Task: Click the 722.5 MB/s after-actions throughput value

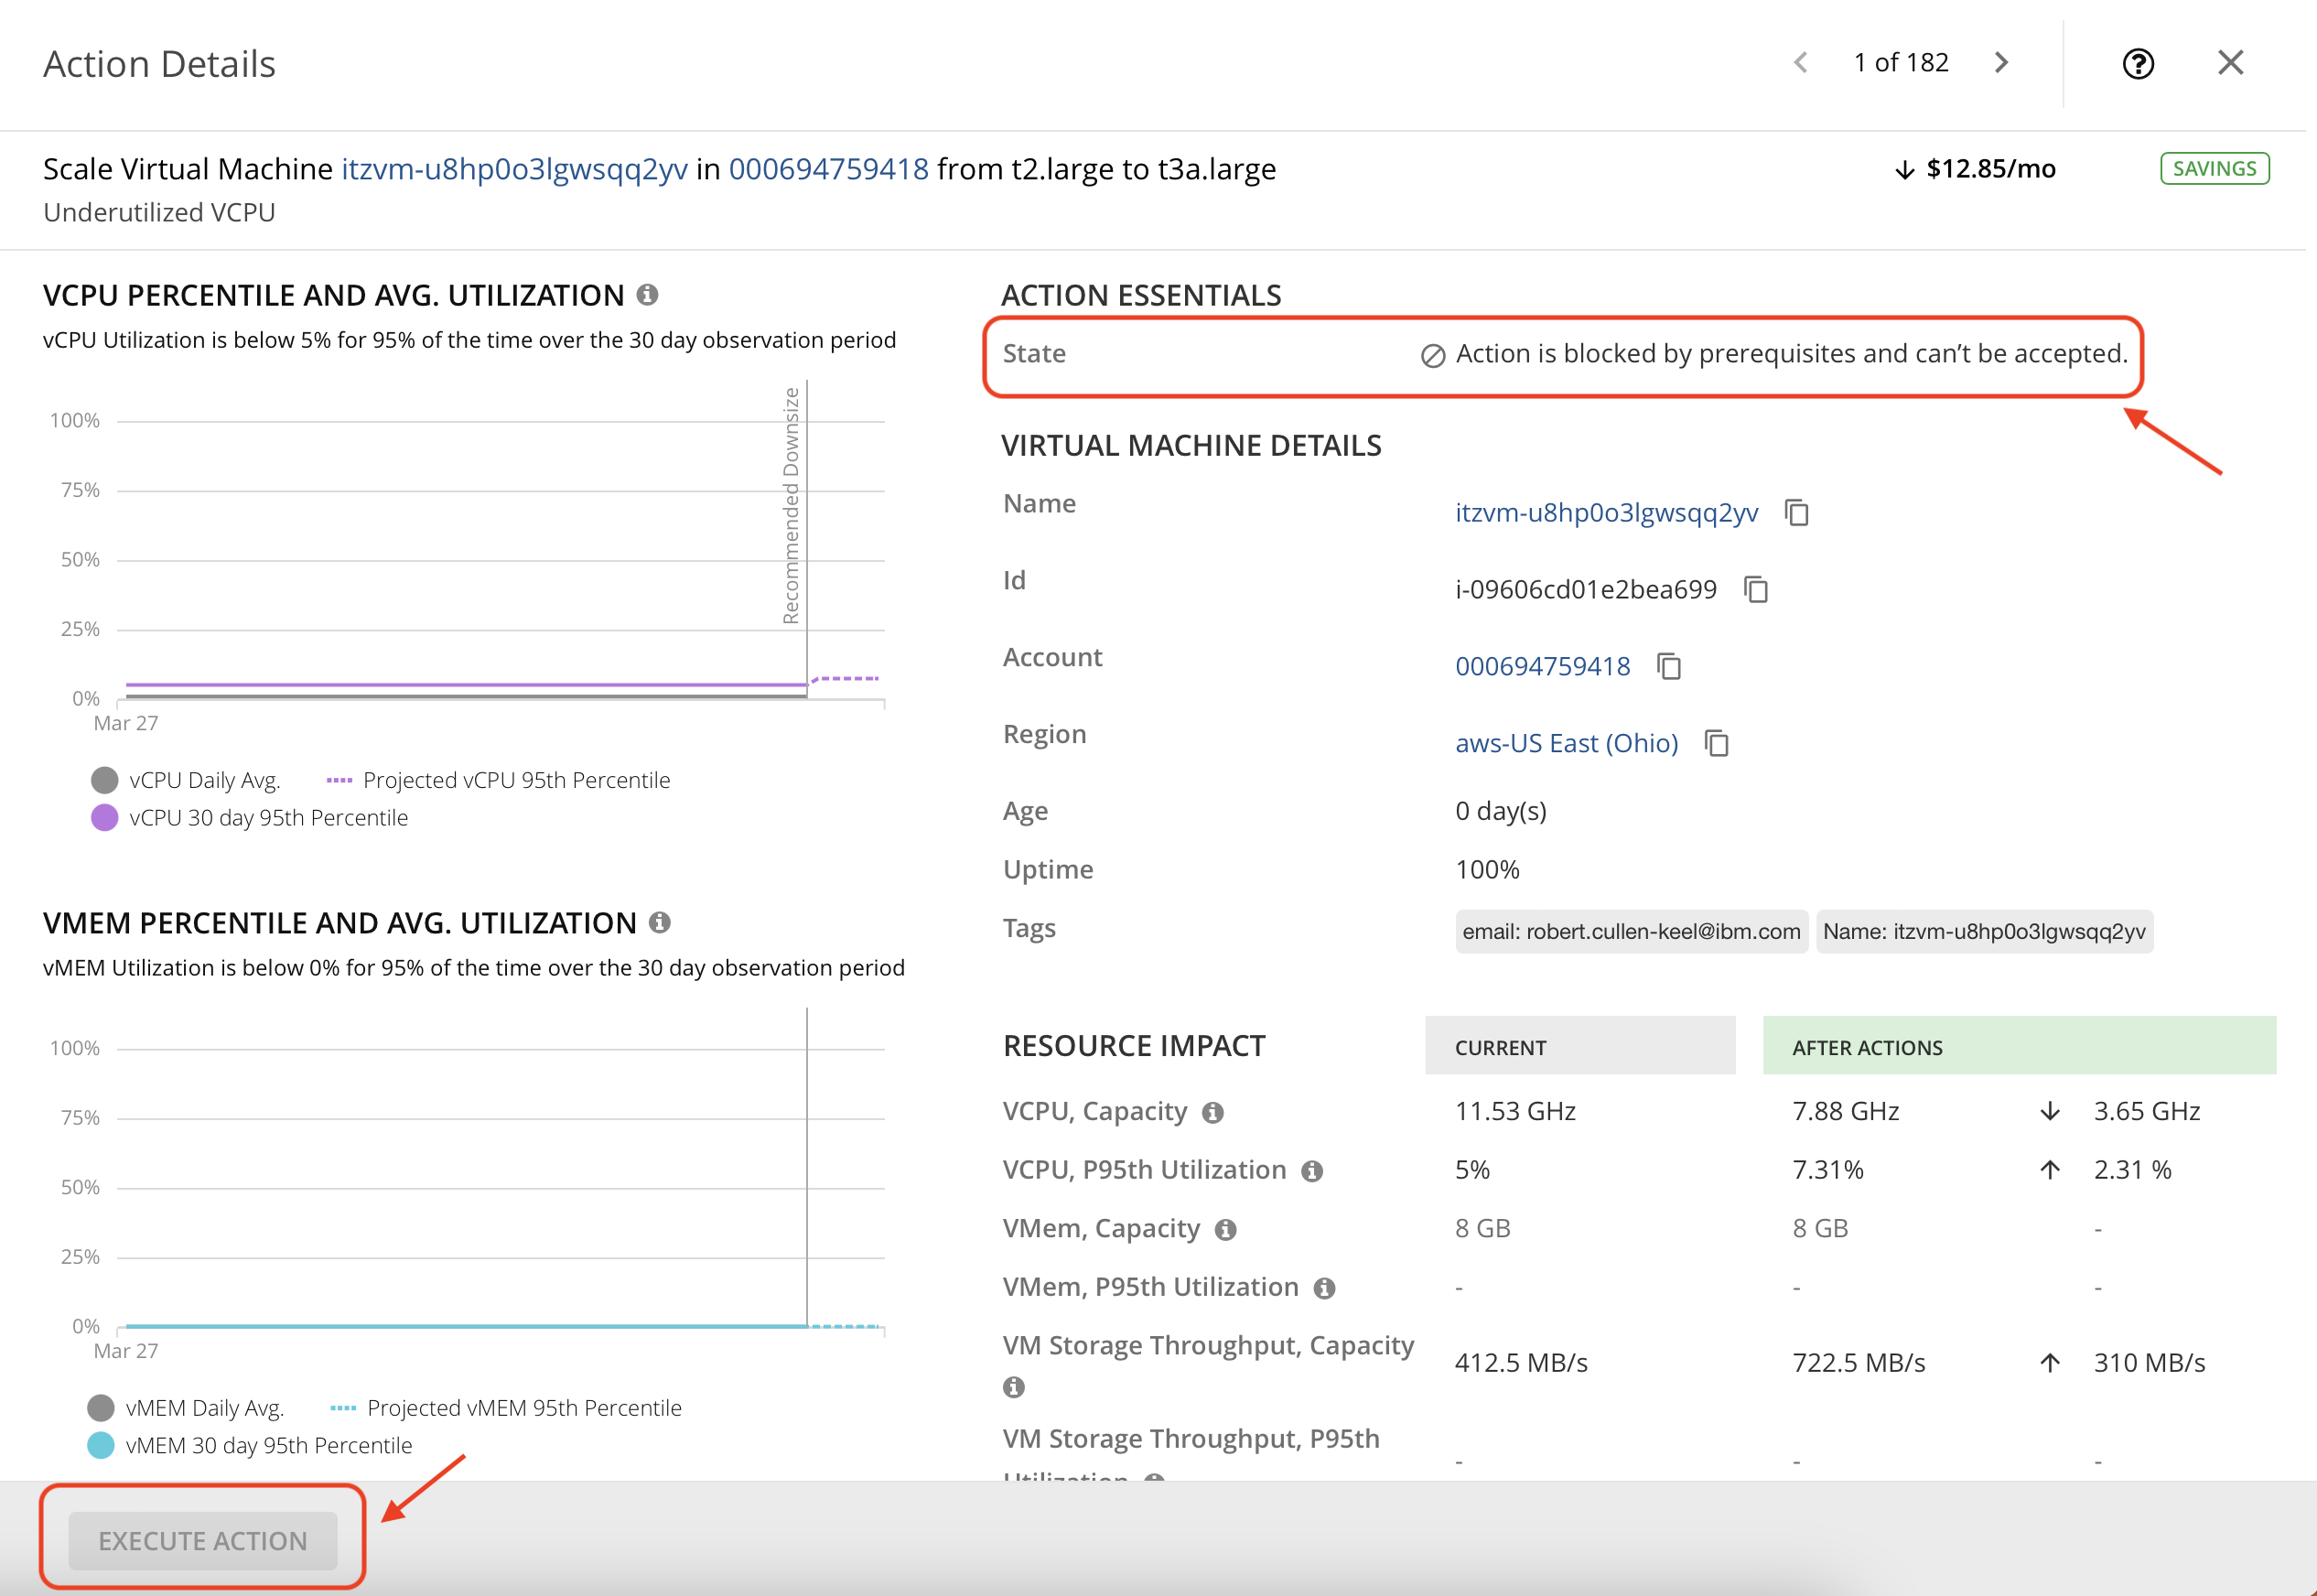Action: coord(1858,1363)
